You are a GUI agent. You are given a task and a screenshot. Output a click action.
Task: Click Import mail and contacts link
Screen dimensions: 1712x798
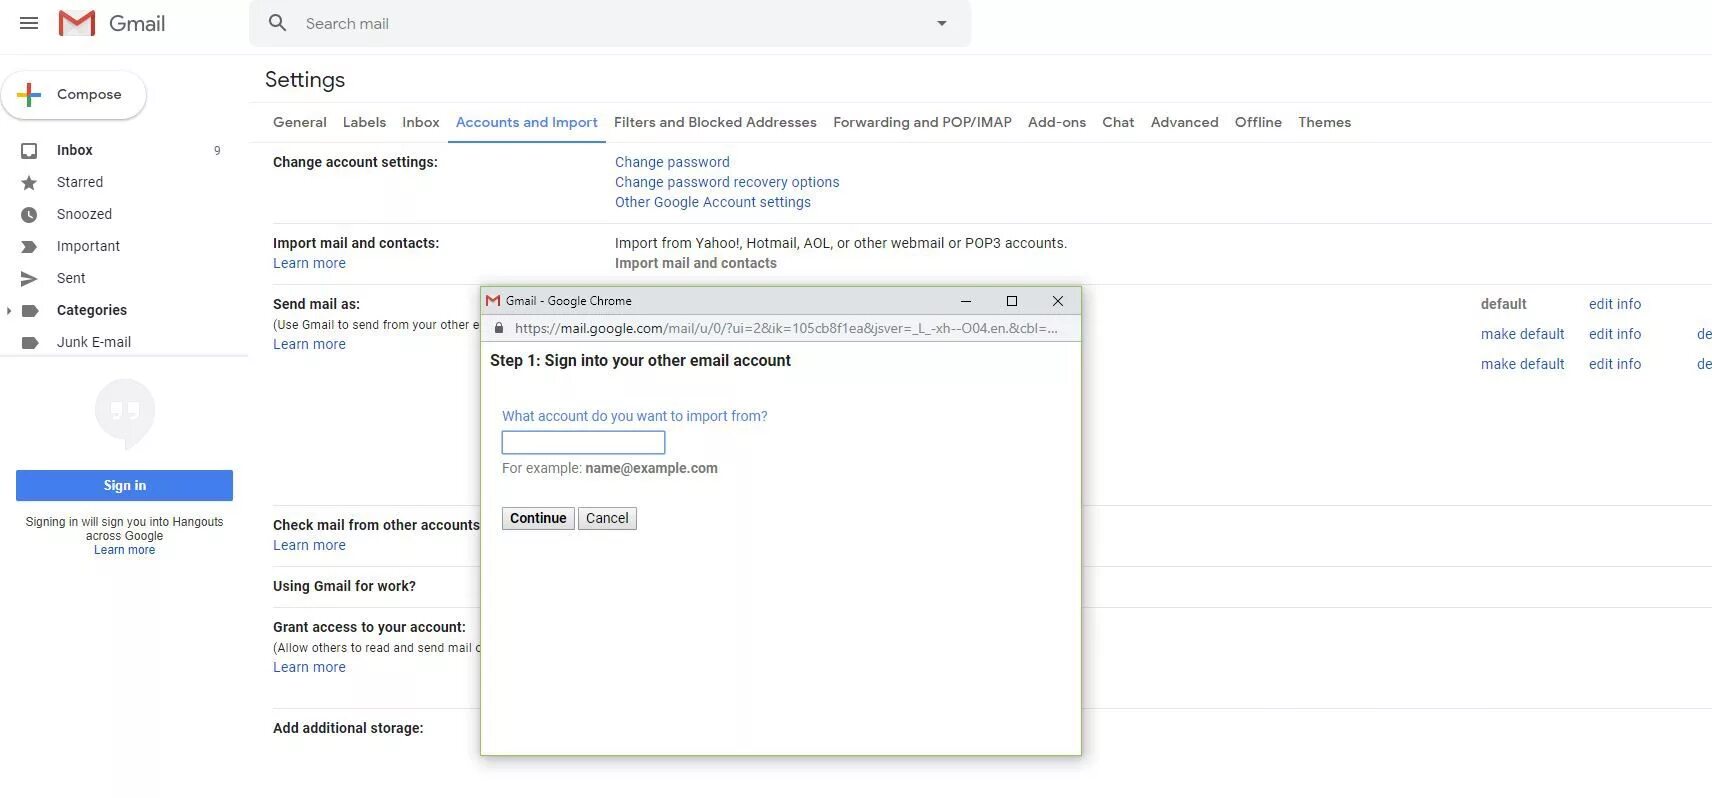[x=695, y=263]
